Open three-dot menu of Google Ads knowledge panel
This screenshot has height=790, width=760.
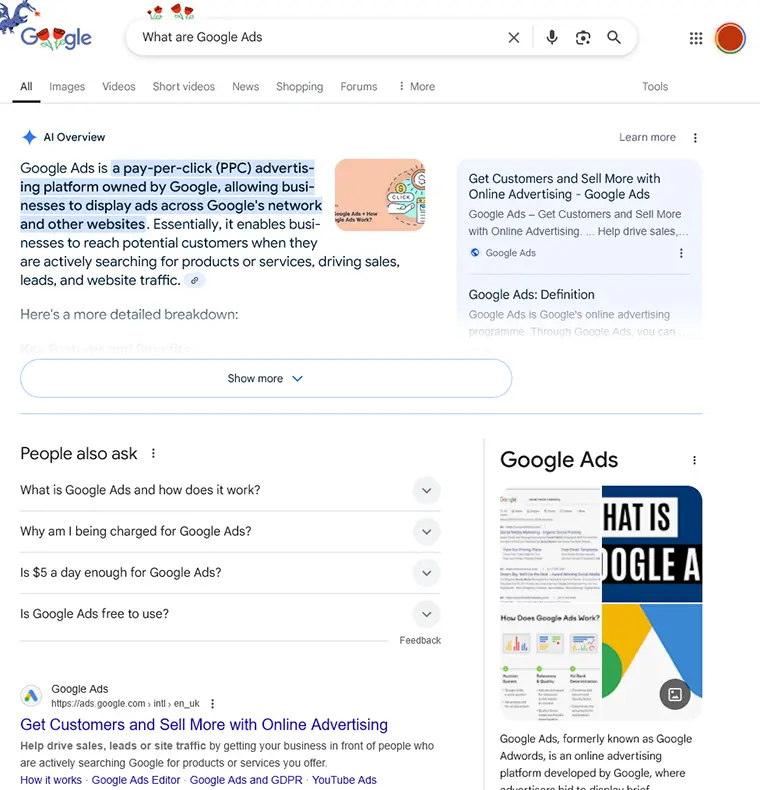tap(694, 460)
